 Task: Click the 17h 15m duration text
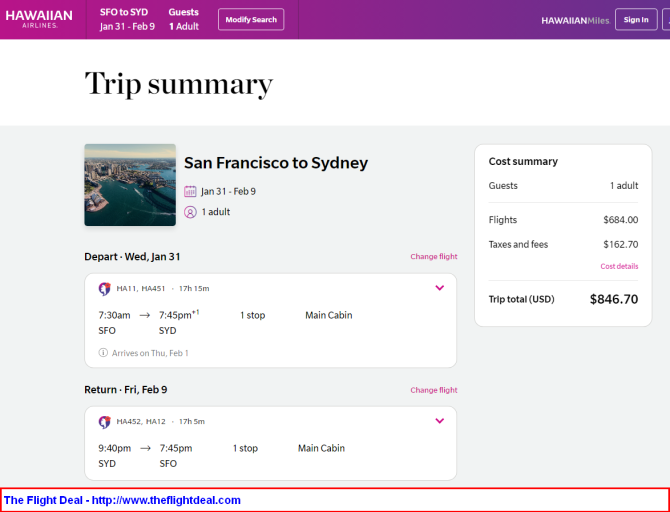(194, 288)
